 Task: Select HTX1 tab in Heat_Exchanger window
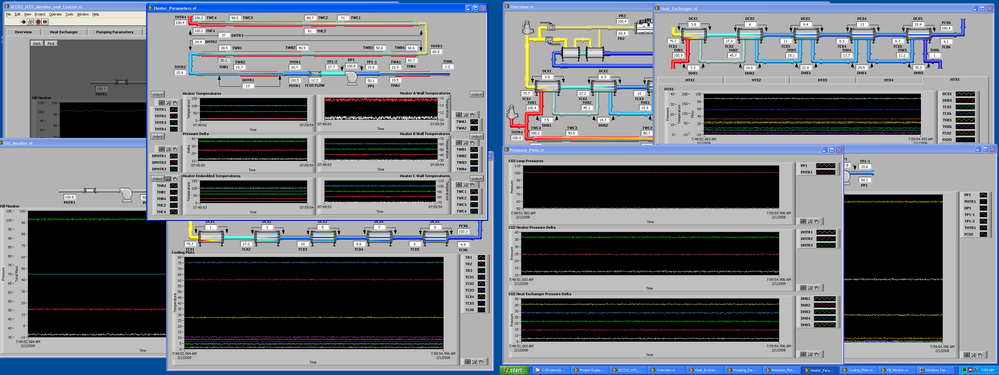coord(689,80)
